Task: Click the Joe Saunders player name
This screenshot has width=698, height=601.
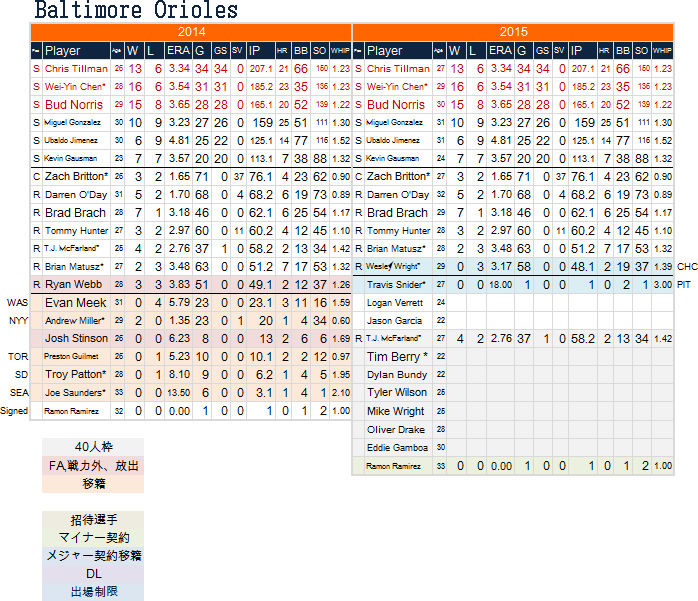Action: 75,393
